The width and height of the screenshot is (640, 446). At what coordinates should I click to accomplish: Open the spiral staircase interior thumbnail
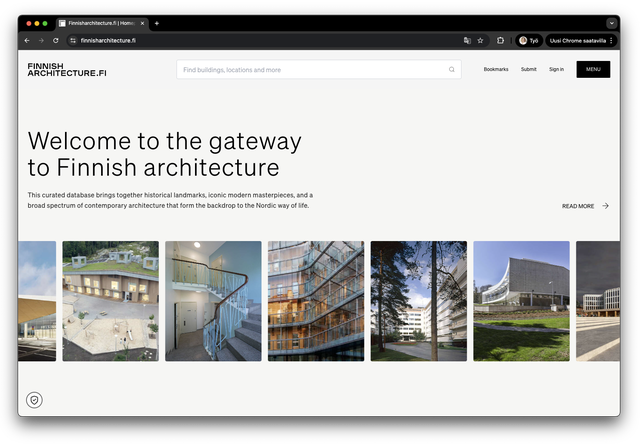point(213,301)
